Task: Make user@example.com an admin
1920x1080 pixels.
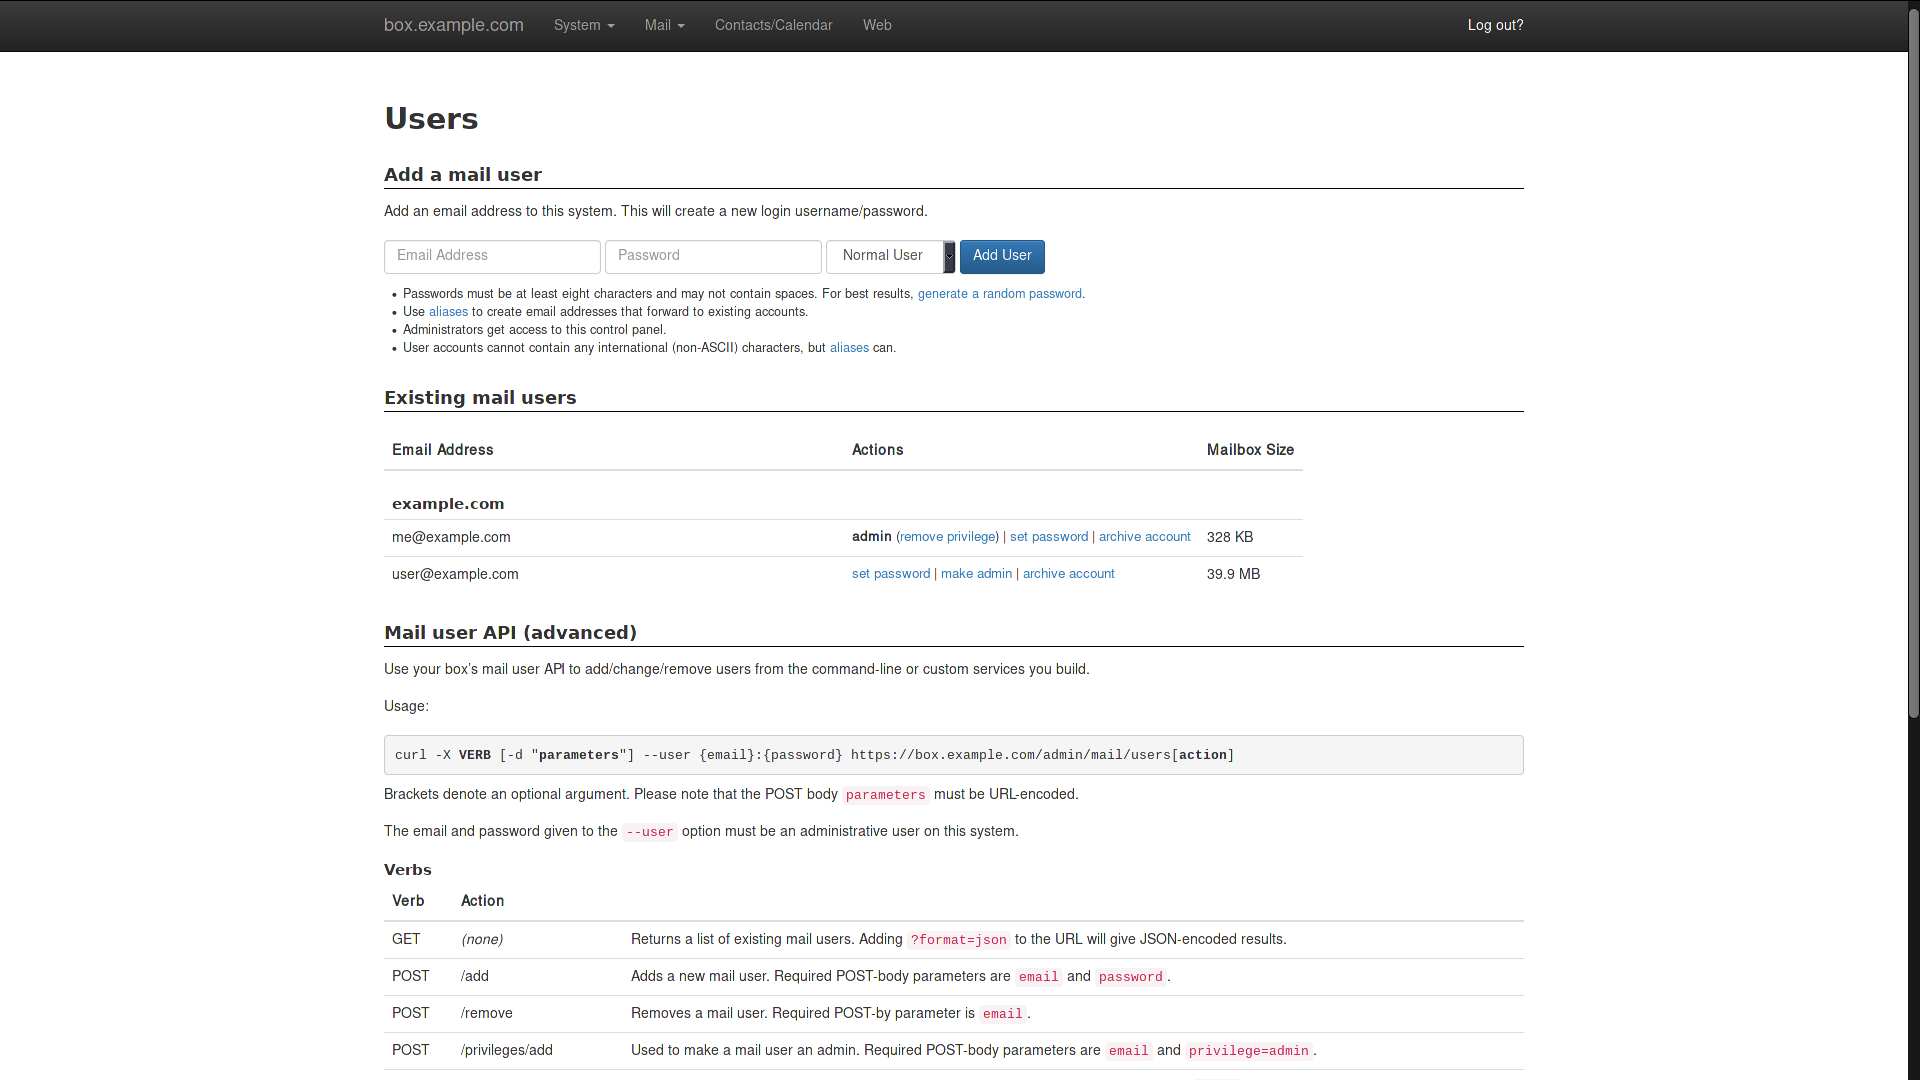Action: click(976, 574)
